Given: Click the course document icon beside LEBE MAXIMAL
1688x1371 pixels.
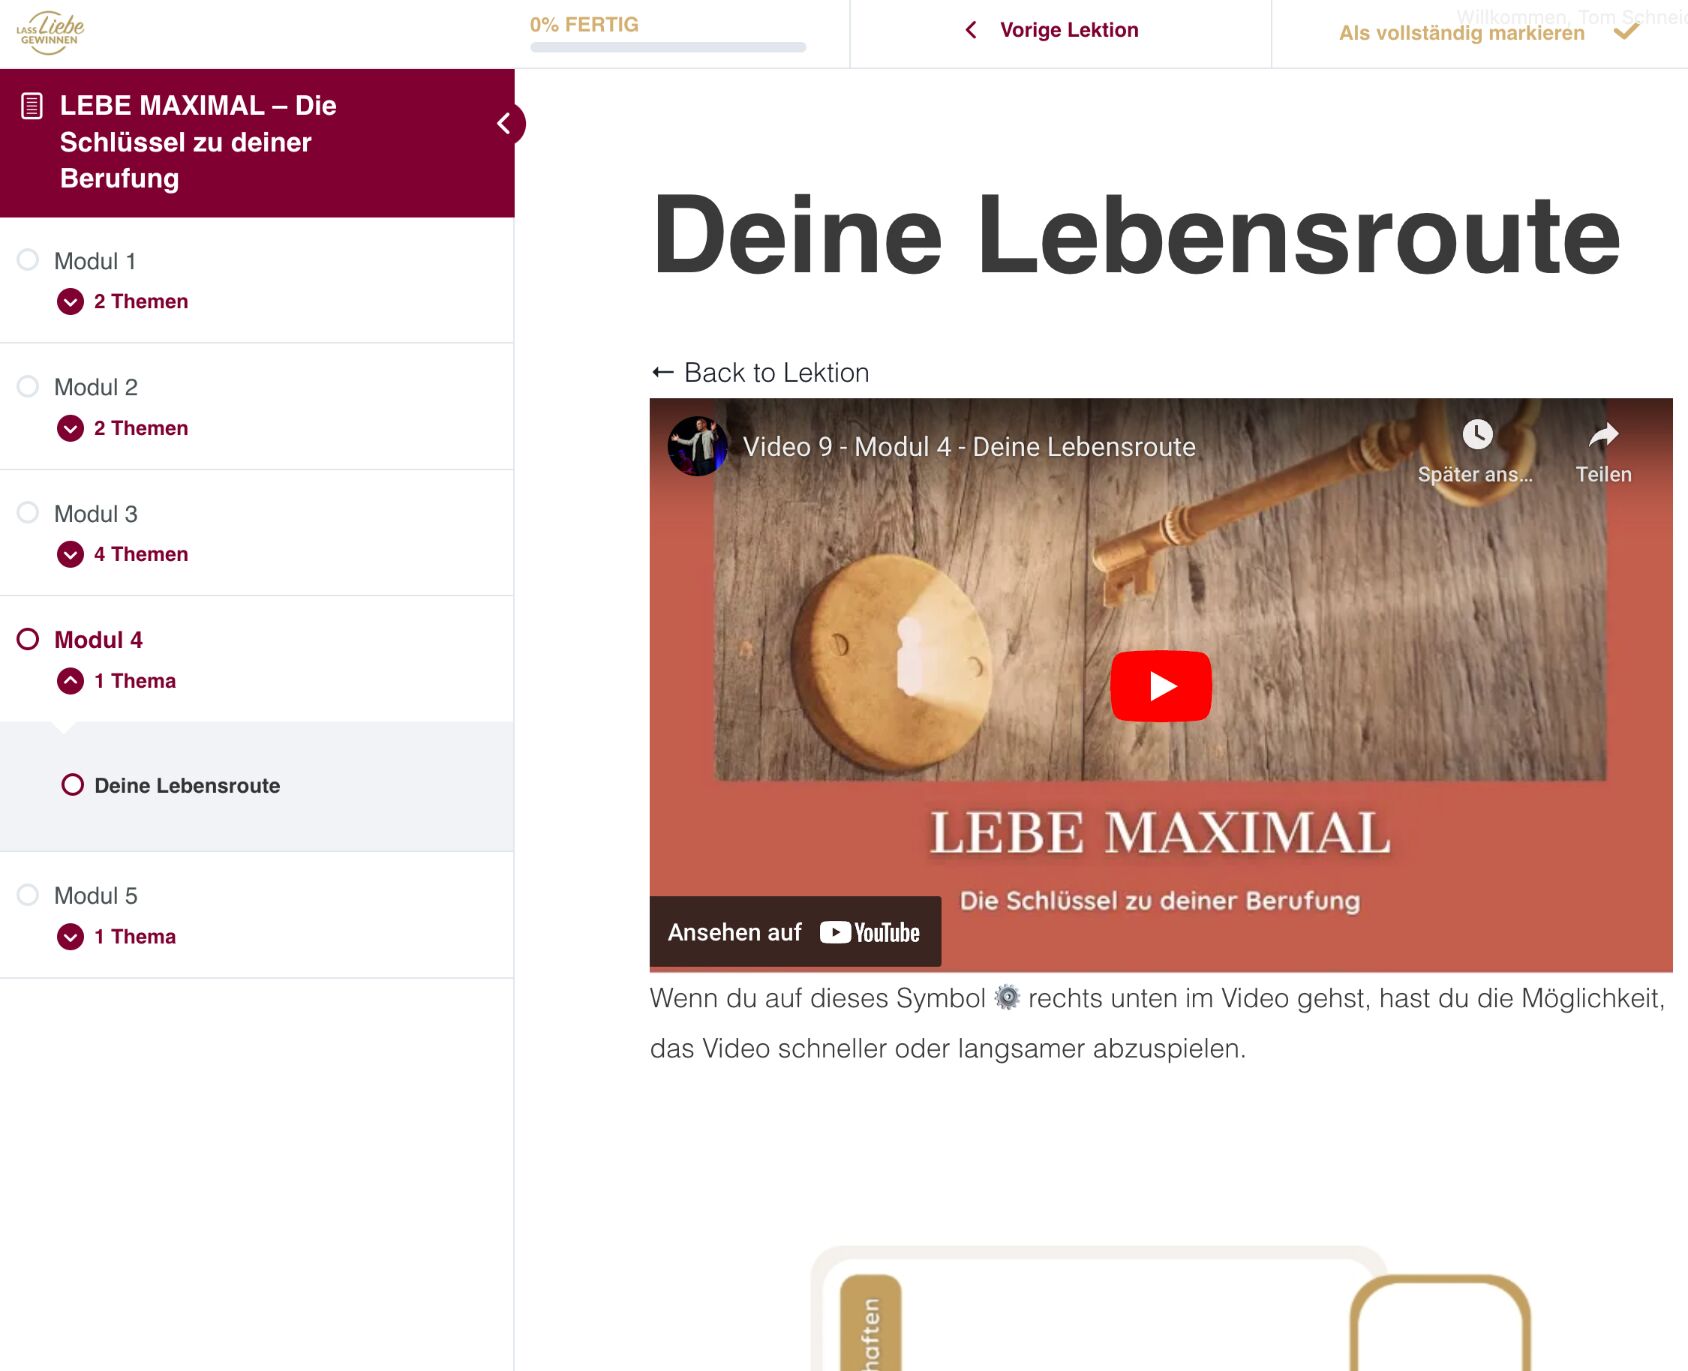Looking at the screenshot, I should (32, 105).
